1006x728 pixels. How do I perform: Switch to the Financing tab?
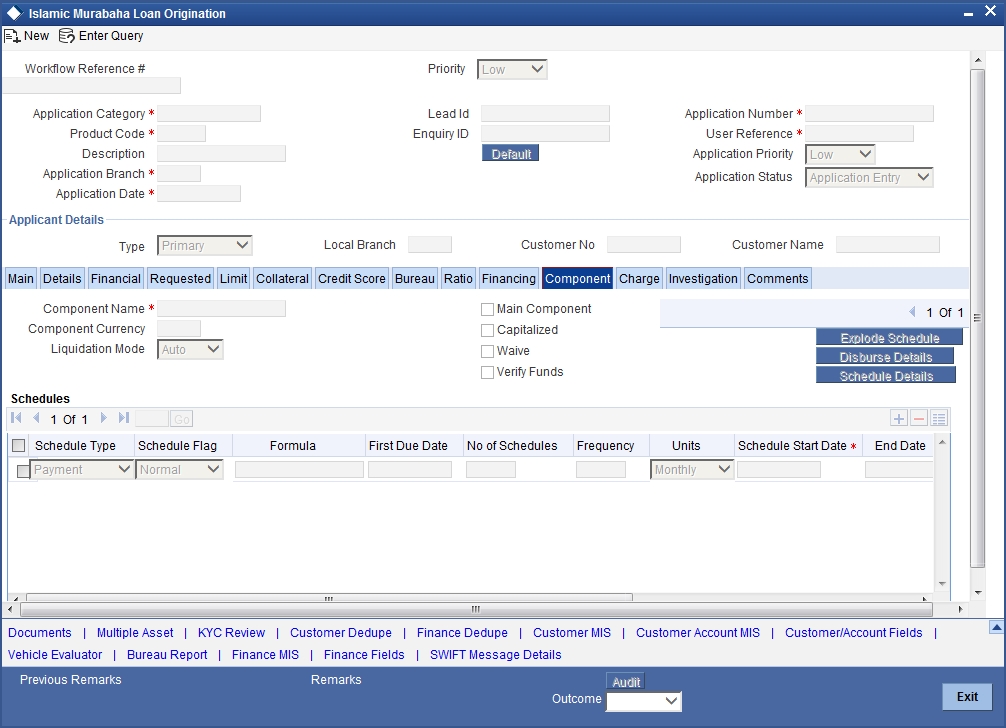pyautogui.click(x=509, y=278)
